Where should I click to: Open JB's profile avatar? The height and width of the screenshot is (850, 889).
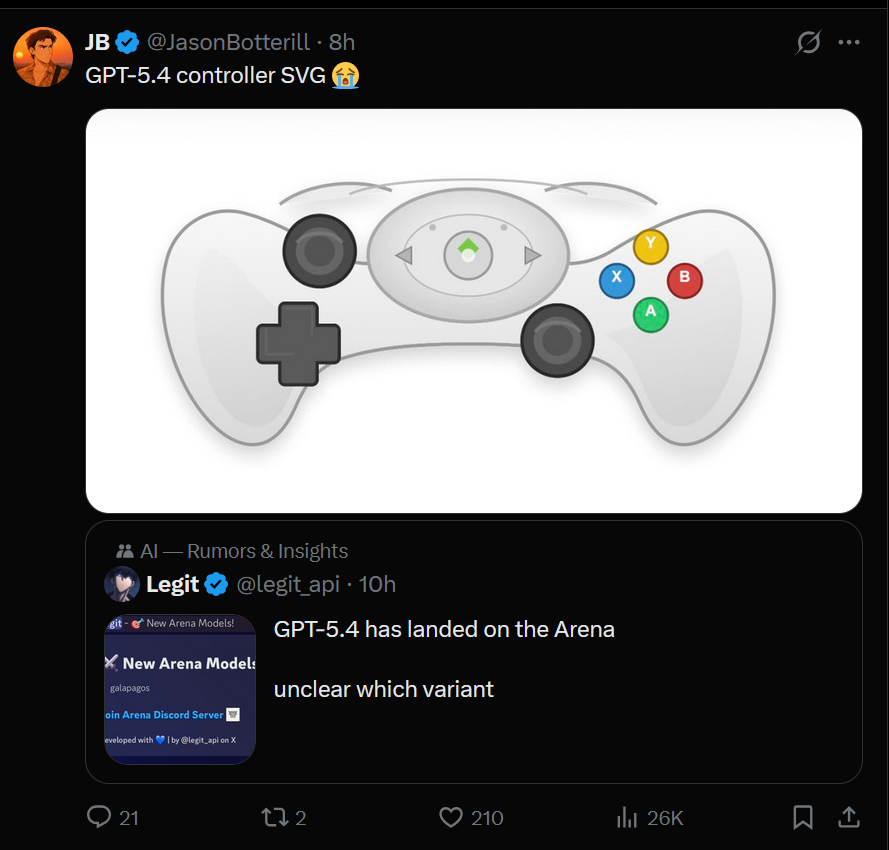(x=42, y=57)
